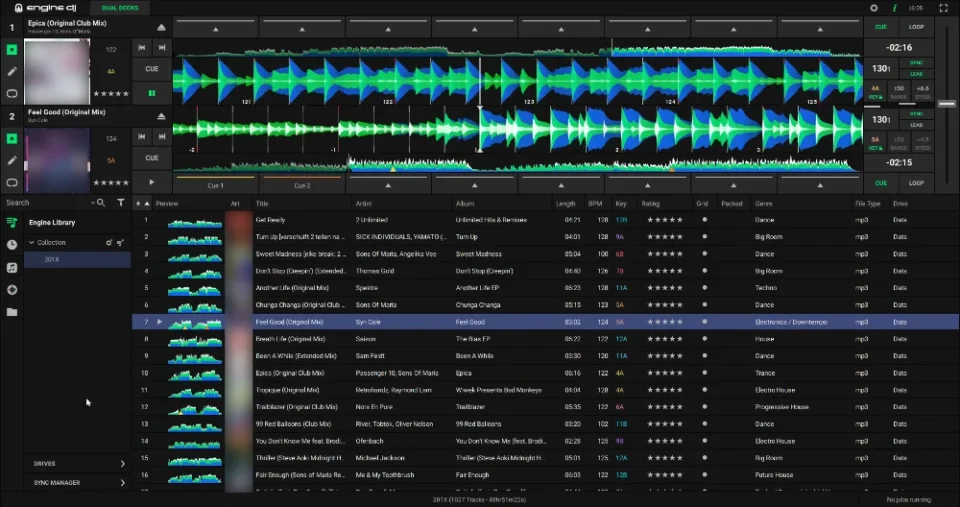Eject the track from deck 1
960x507 pixels.
[161, 27]
